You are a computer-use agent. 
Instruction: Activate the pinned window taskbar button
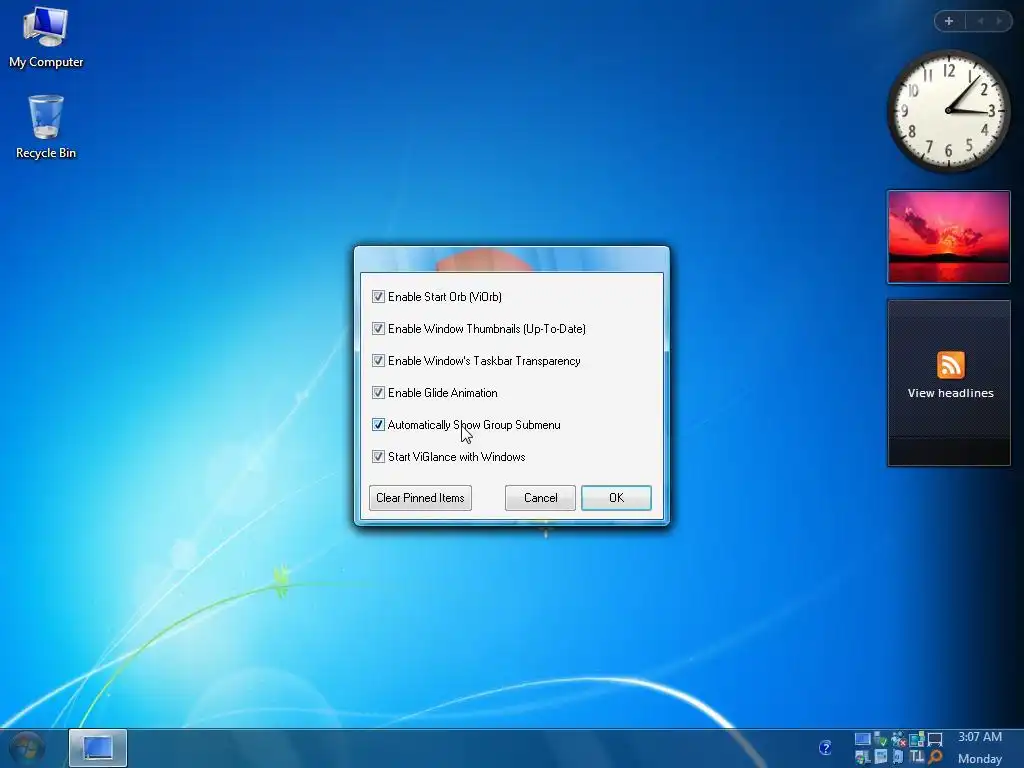pyautogui.click(x=97, y=748)
